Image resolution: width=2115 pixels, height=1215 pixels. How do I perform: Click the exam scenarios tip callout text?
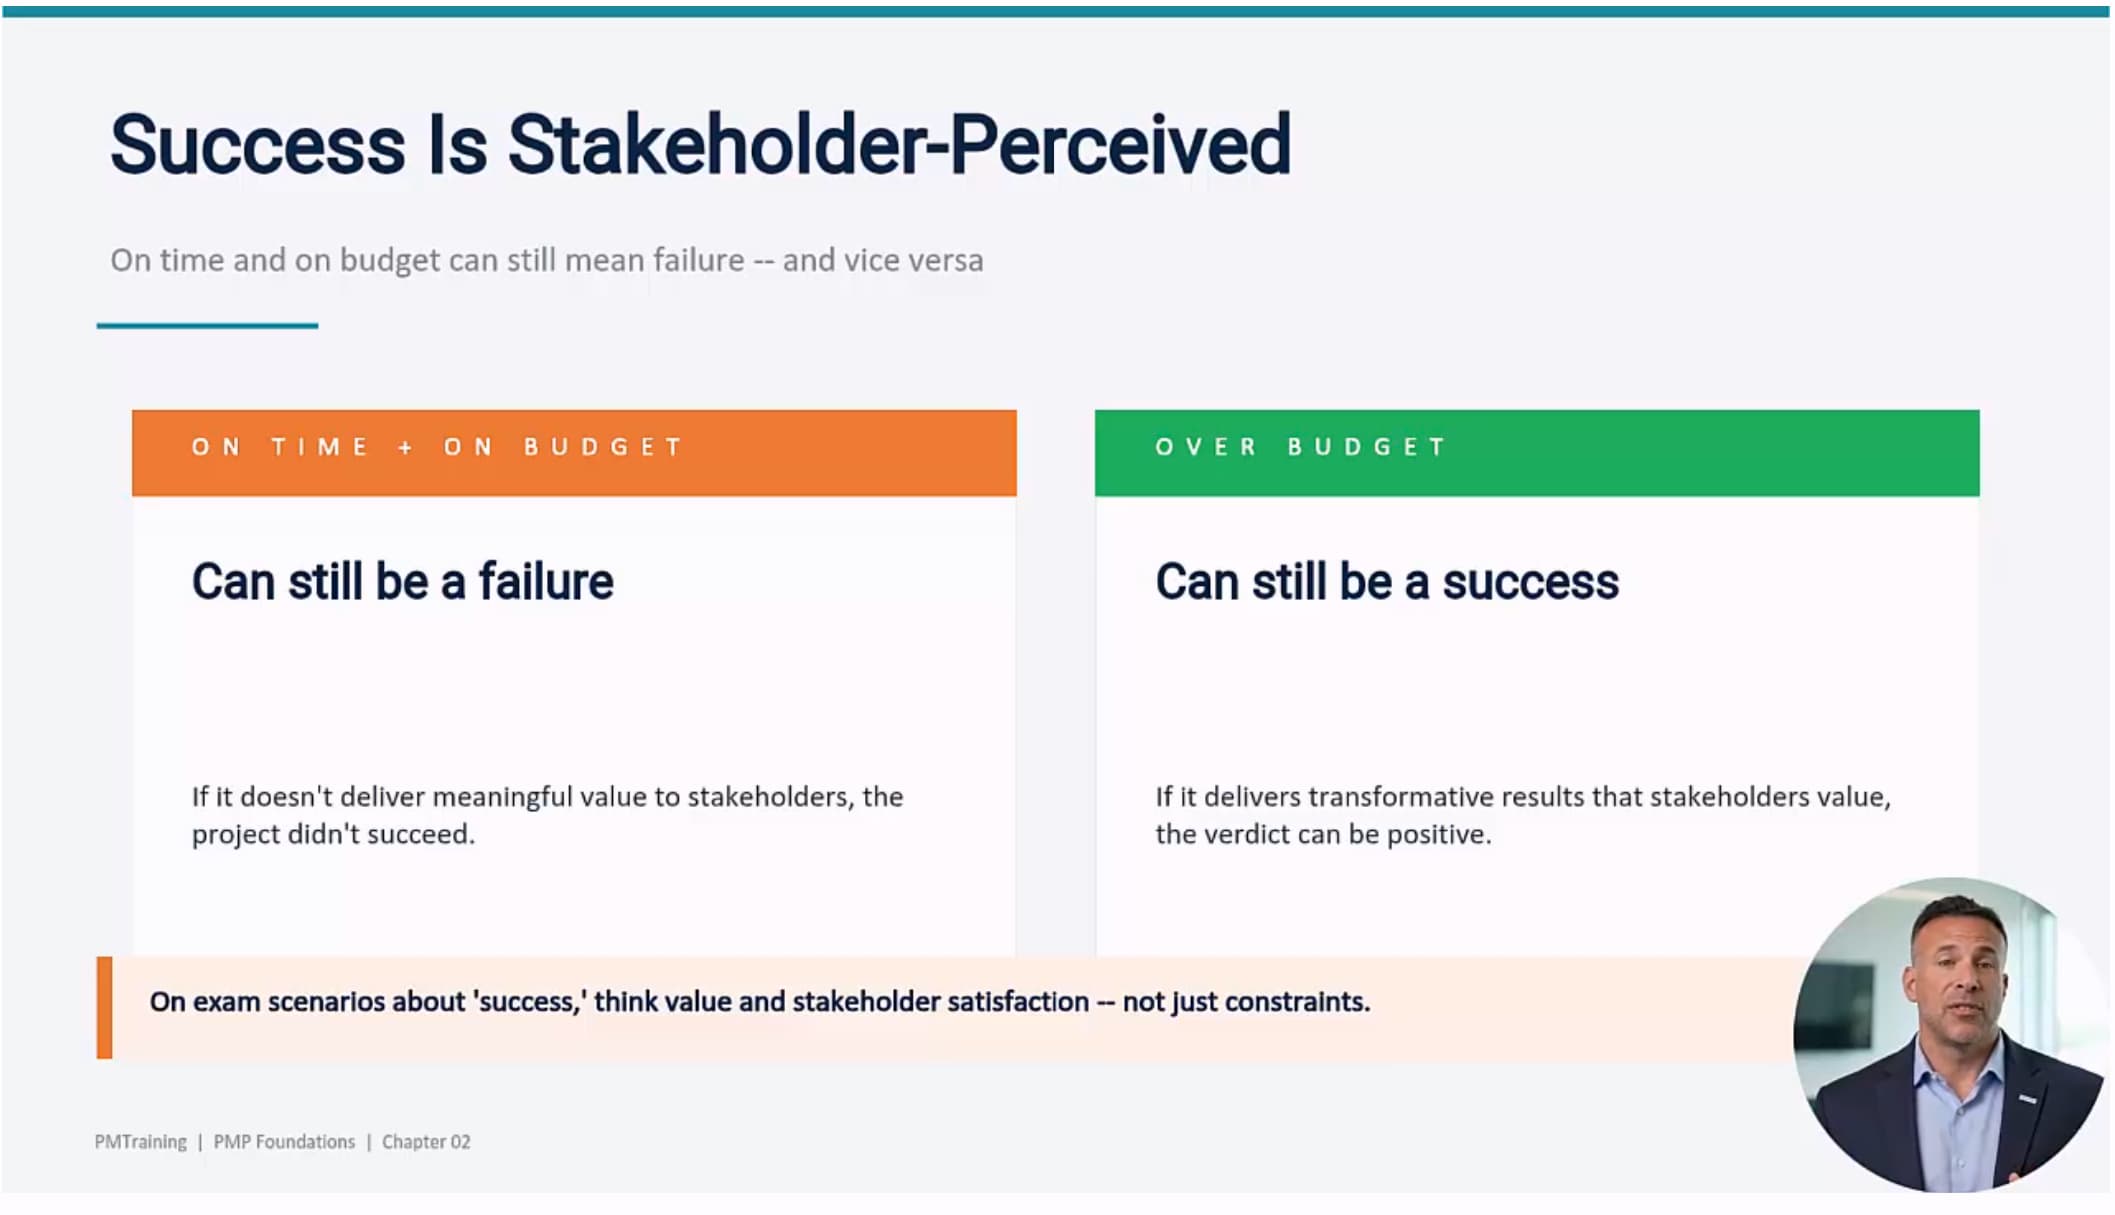click(760, 1002)
